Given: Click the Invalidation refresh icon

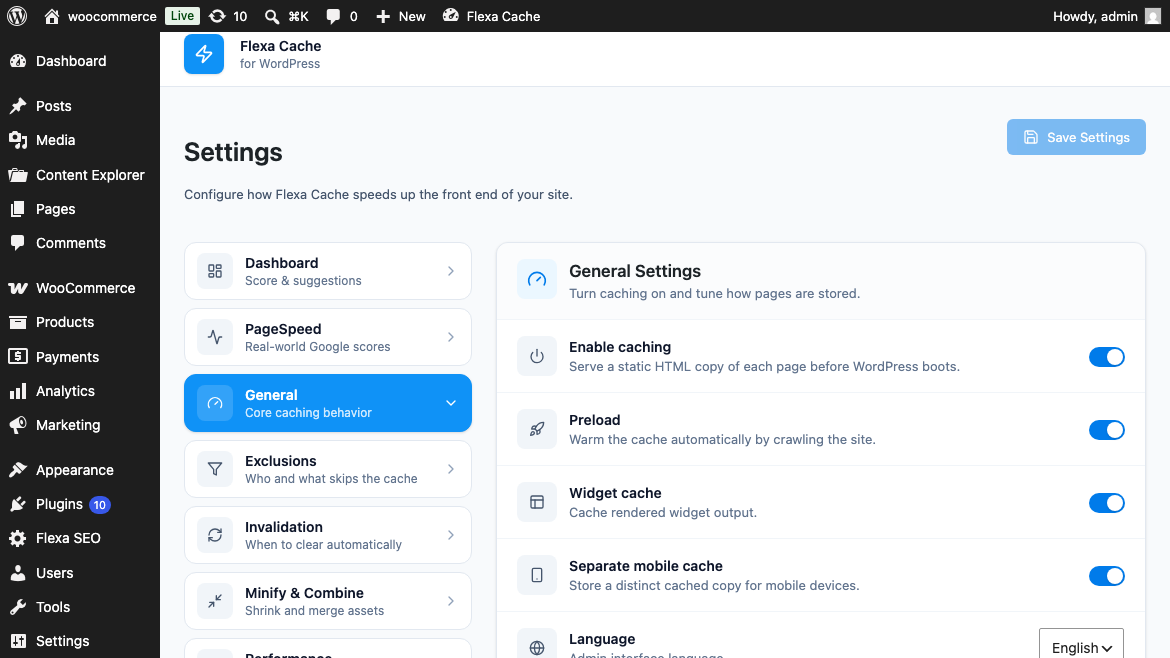Looking at the screenshot, I should pos(215,535).
